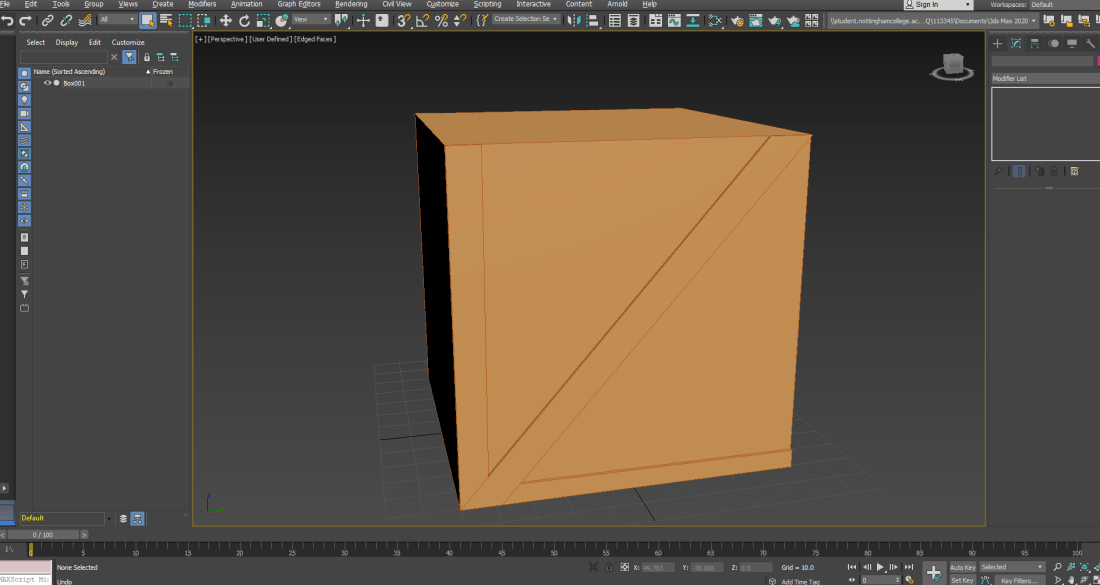Toggle the Angle Snap icon
The width and height of the screenshot is (1100, 585).
tap(423, 20)
